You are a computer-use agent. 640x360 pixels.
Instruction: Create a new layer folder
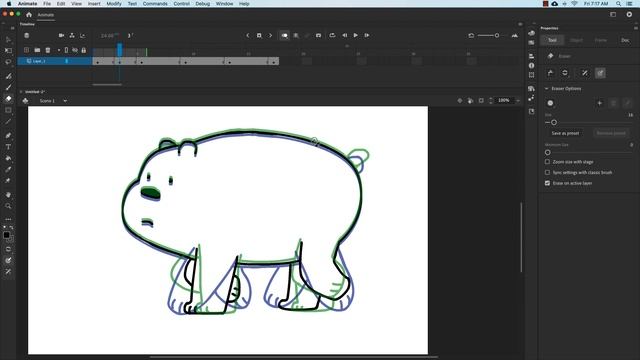tap(37, 50)
